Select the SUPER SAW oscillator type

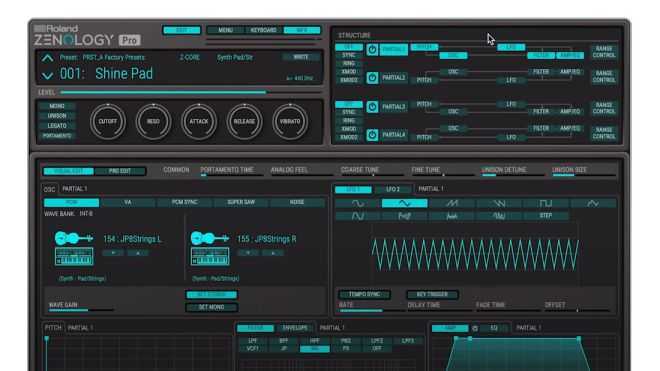241,203
